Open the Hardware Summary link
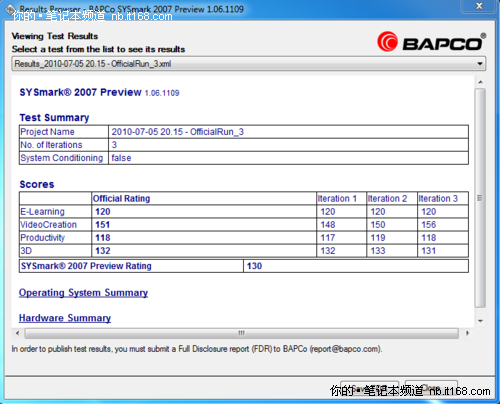 pyautogui.click(x=65, y=318)
